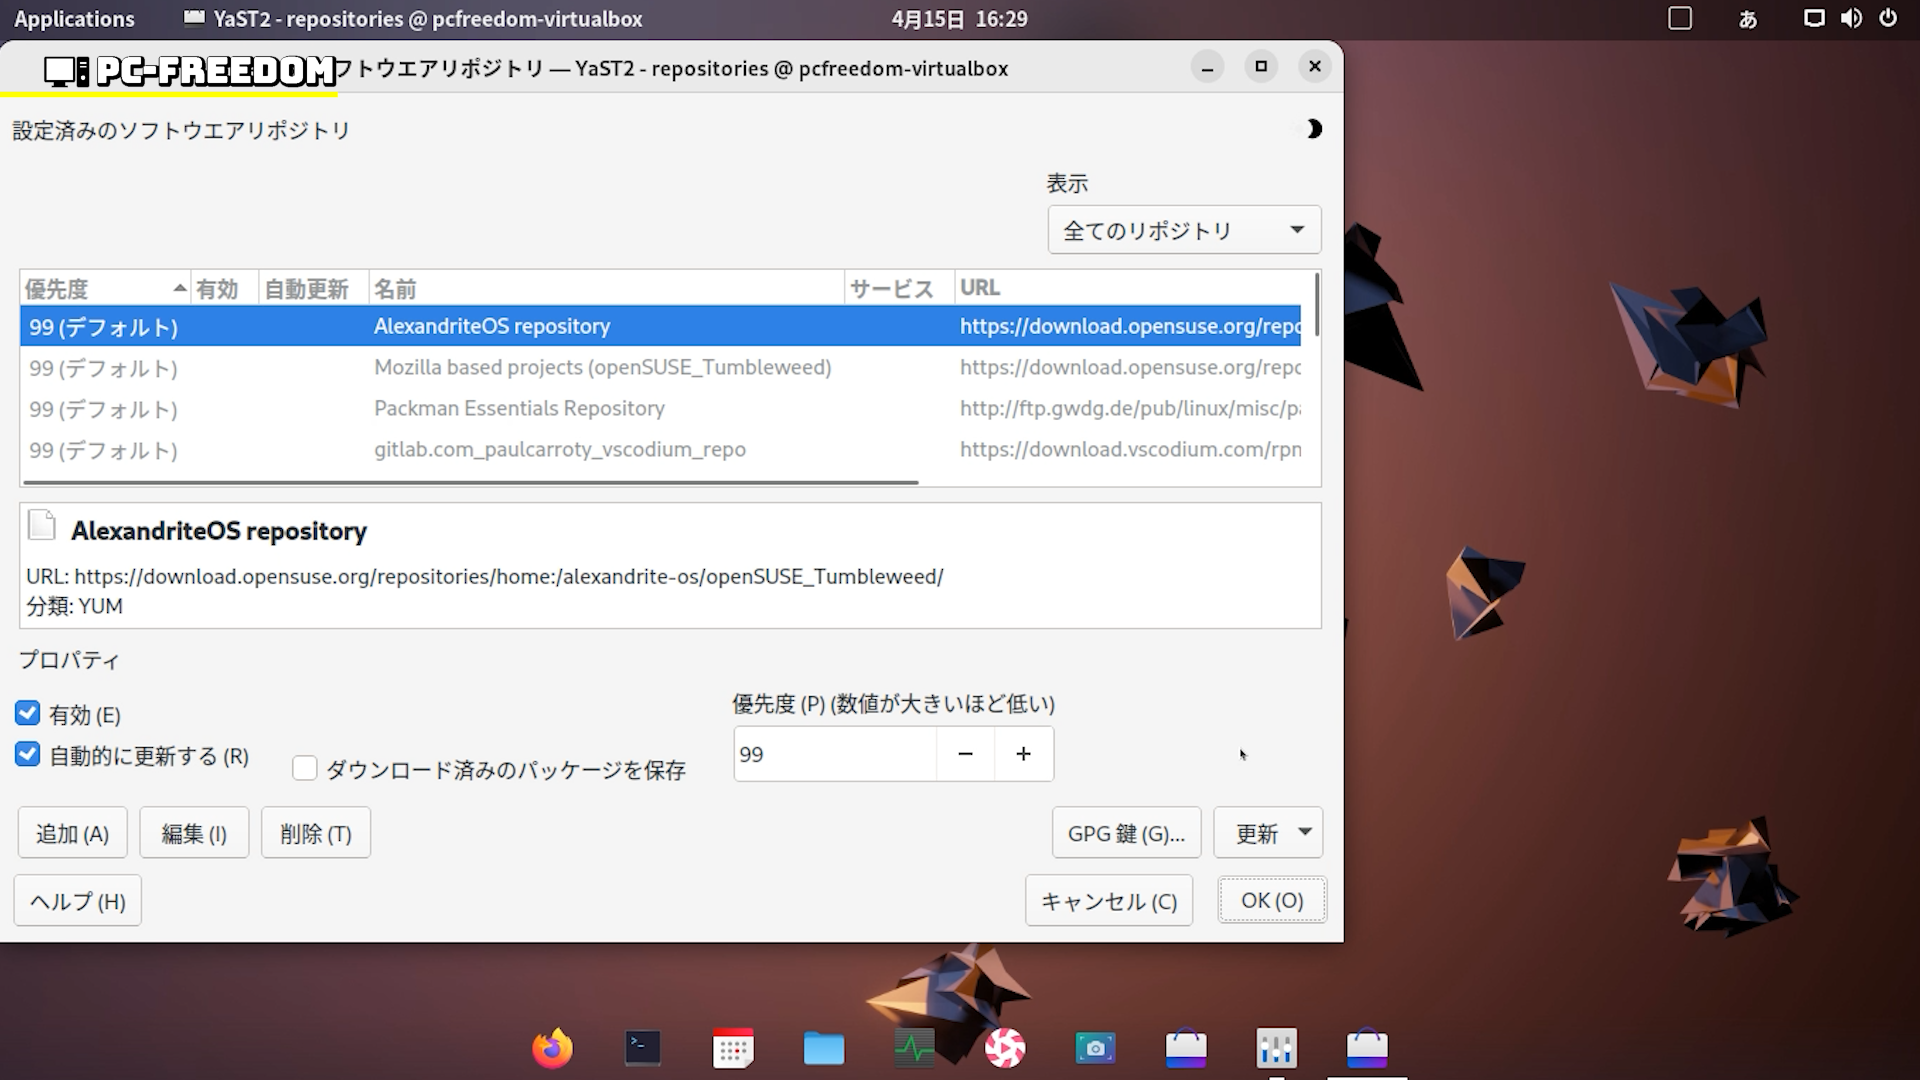
Task: Enable ダウンロード済みのパッケージを保存 checkbox
Action: 305,769
